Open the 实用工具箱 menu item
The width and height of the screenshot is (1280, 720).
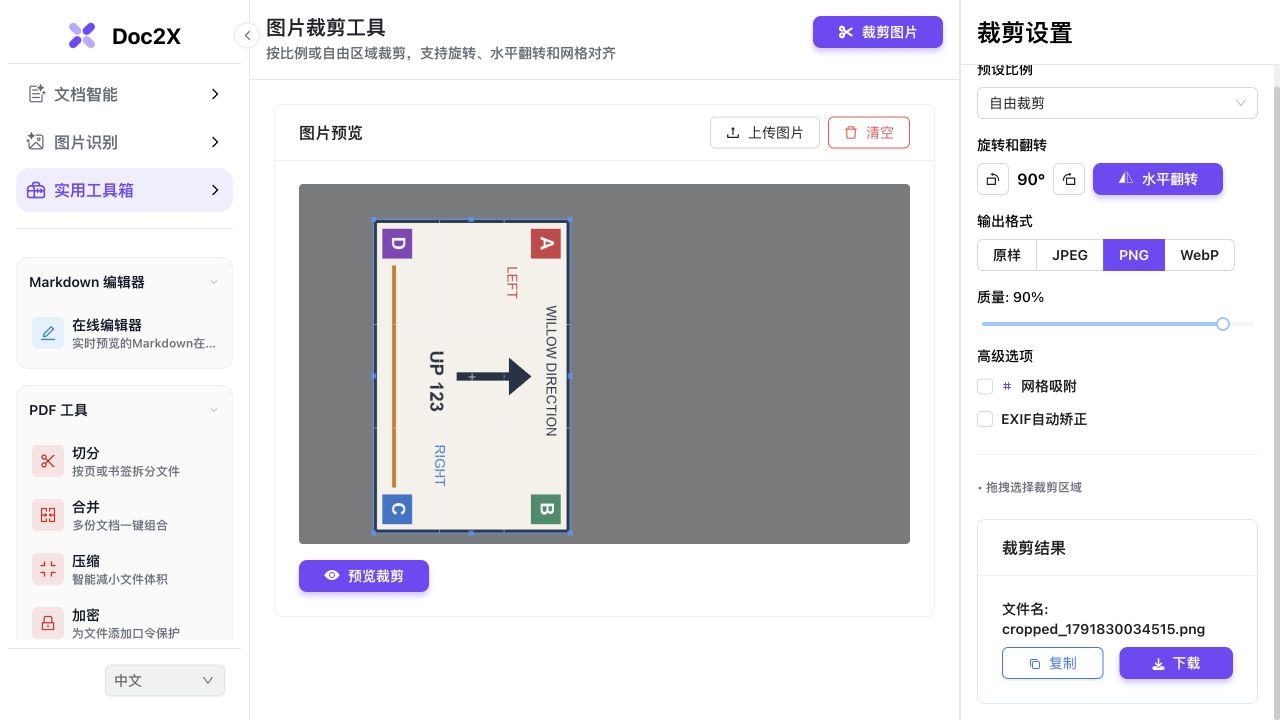[x=125, y=190]
